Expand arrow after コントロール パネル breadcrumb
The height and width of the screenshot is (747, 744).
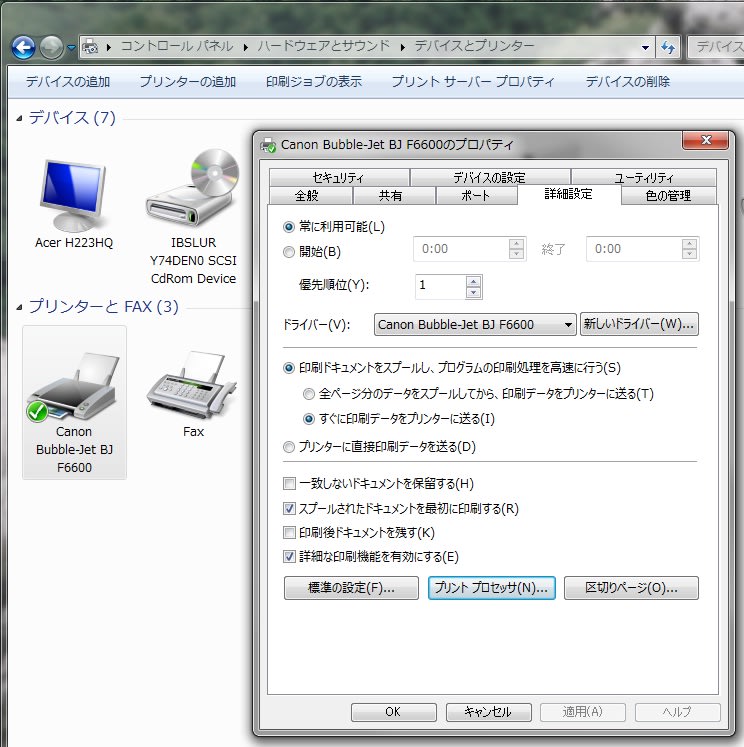click(x=245, y=47)
